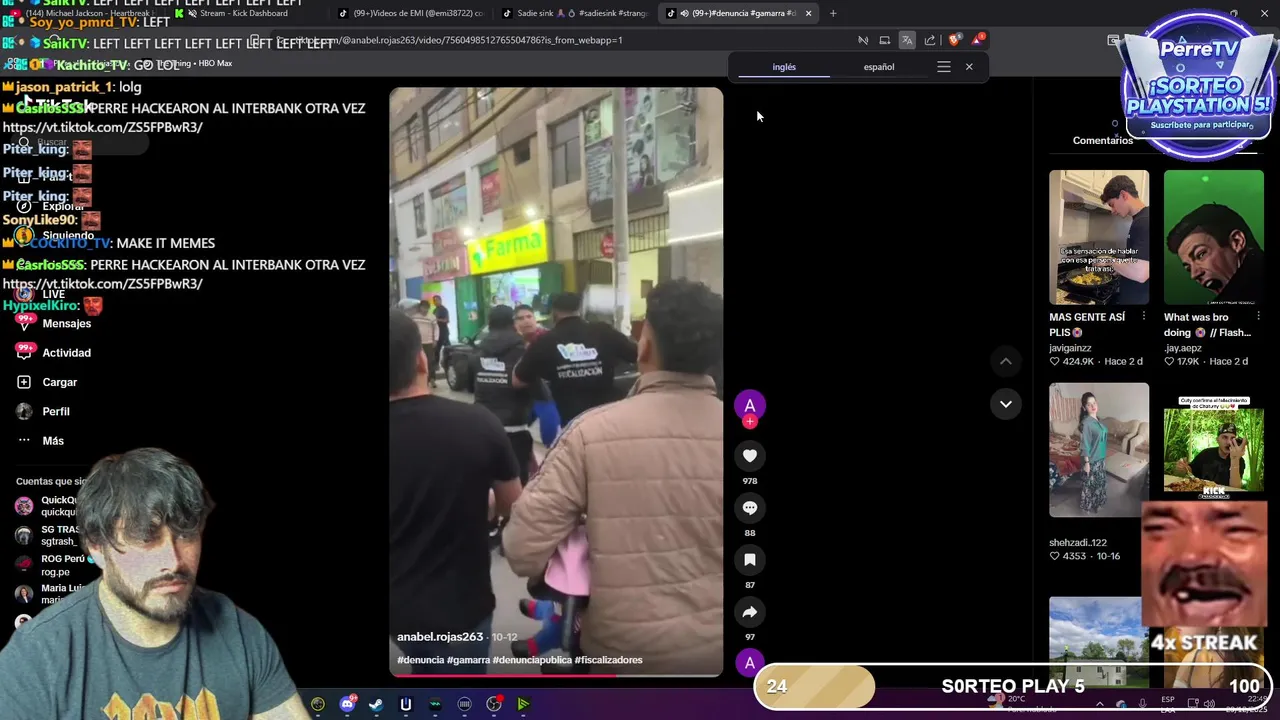Click the #fiscalizadores hashtag
Image resolution: width=1280 pixels, height=720 pixels.
(608, 660)
